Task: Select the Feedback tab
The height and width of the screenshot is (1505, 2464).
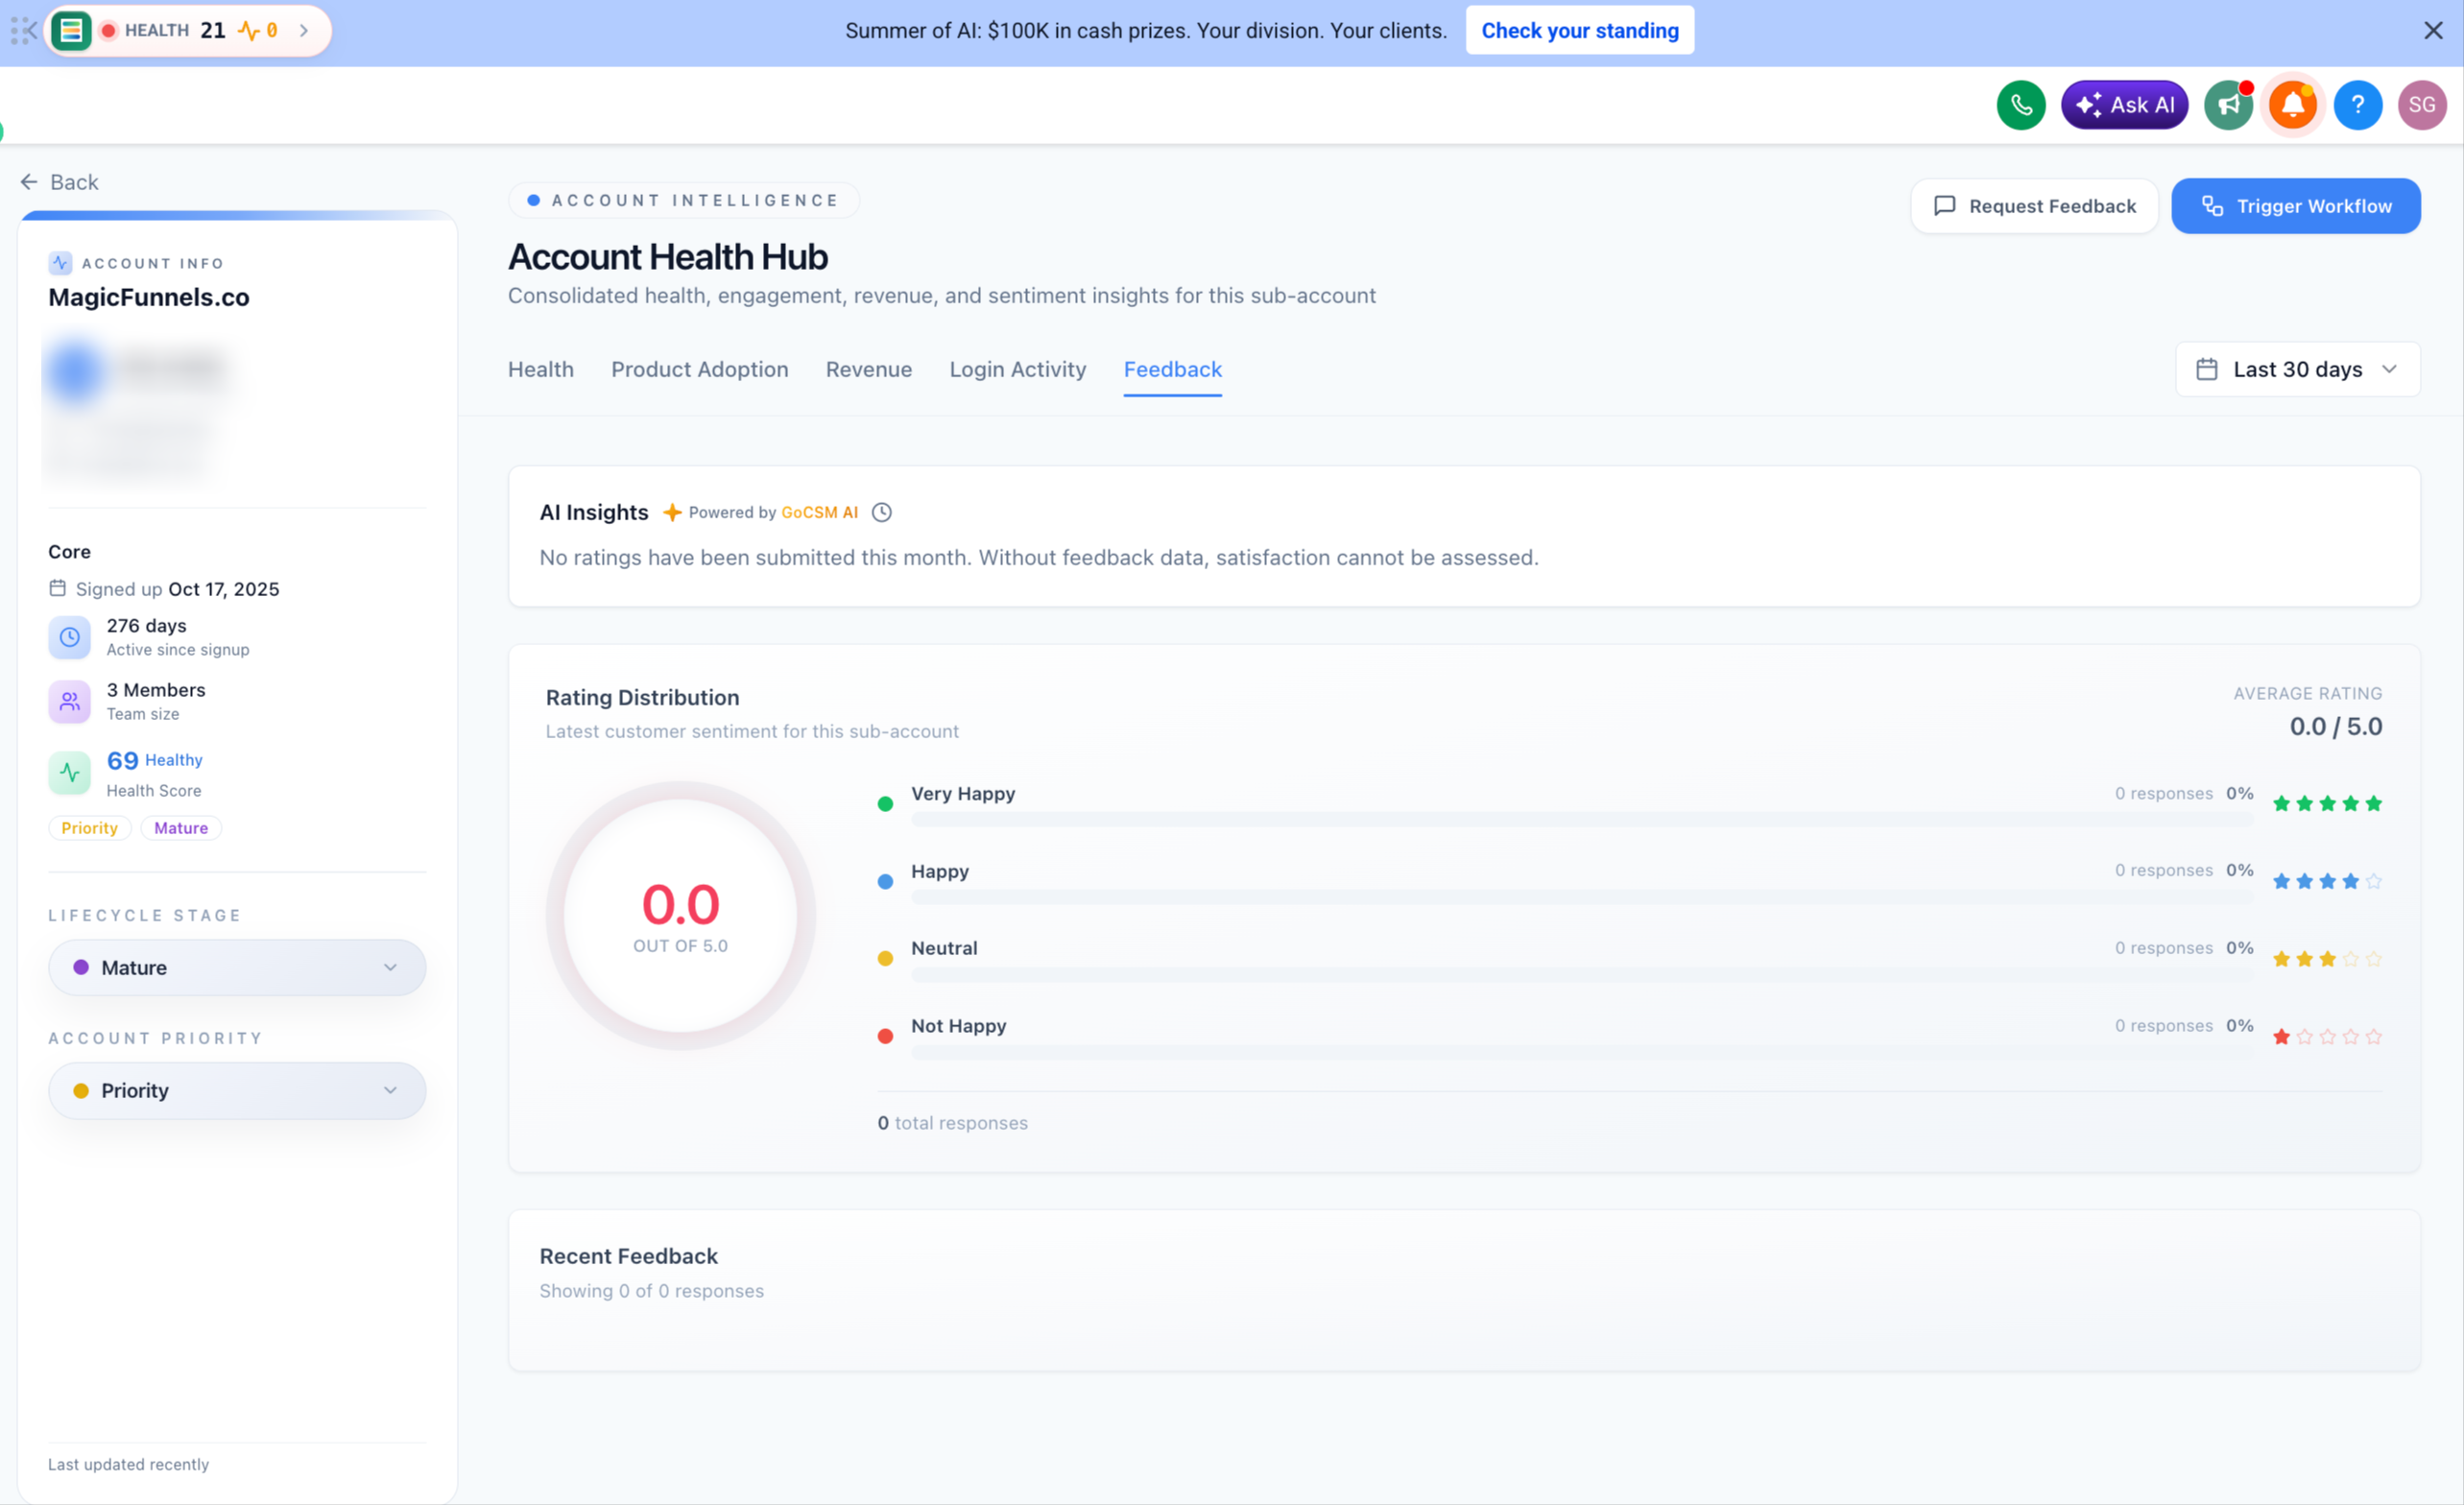Action: point(1173,369)
